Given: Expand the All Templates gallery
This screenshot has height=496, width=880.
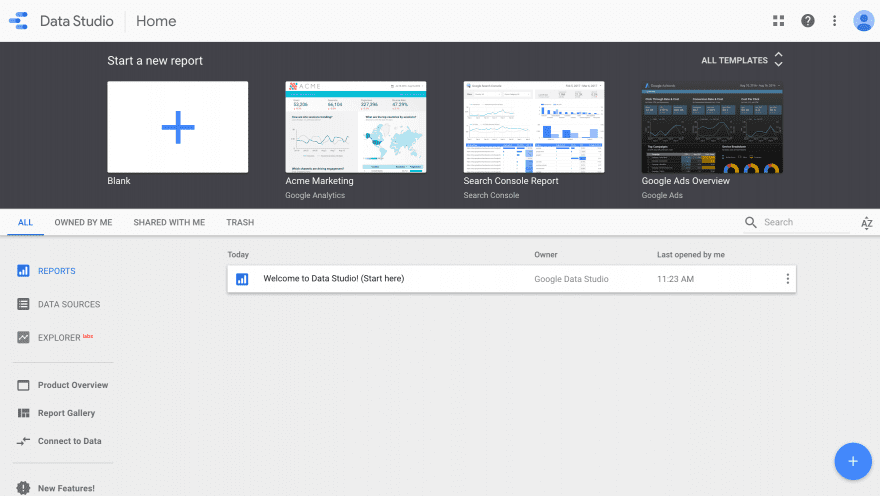Looking at the screenshot, I should coord(742,61).
